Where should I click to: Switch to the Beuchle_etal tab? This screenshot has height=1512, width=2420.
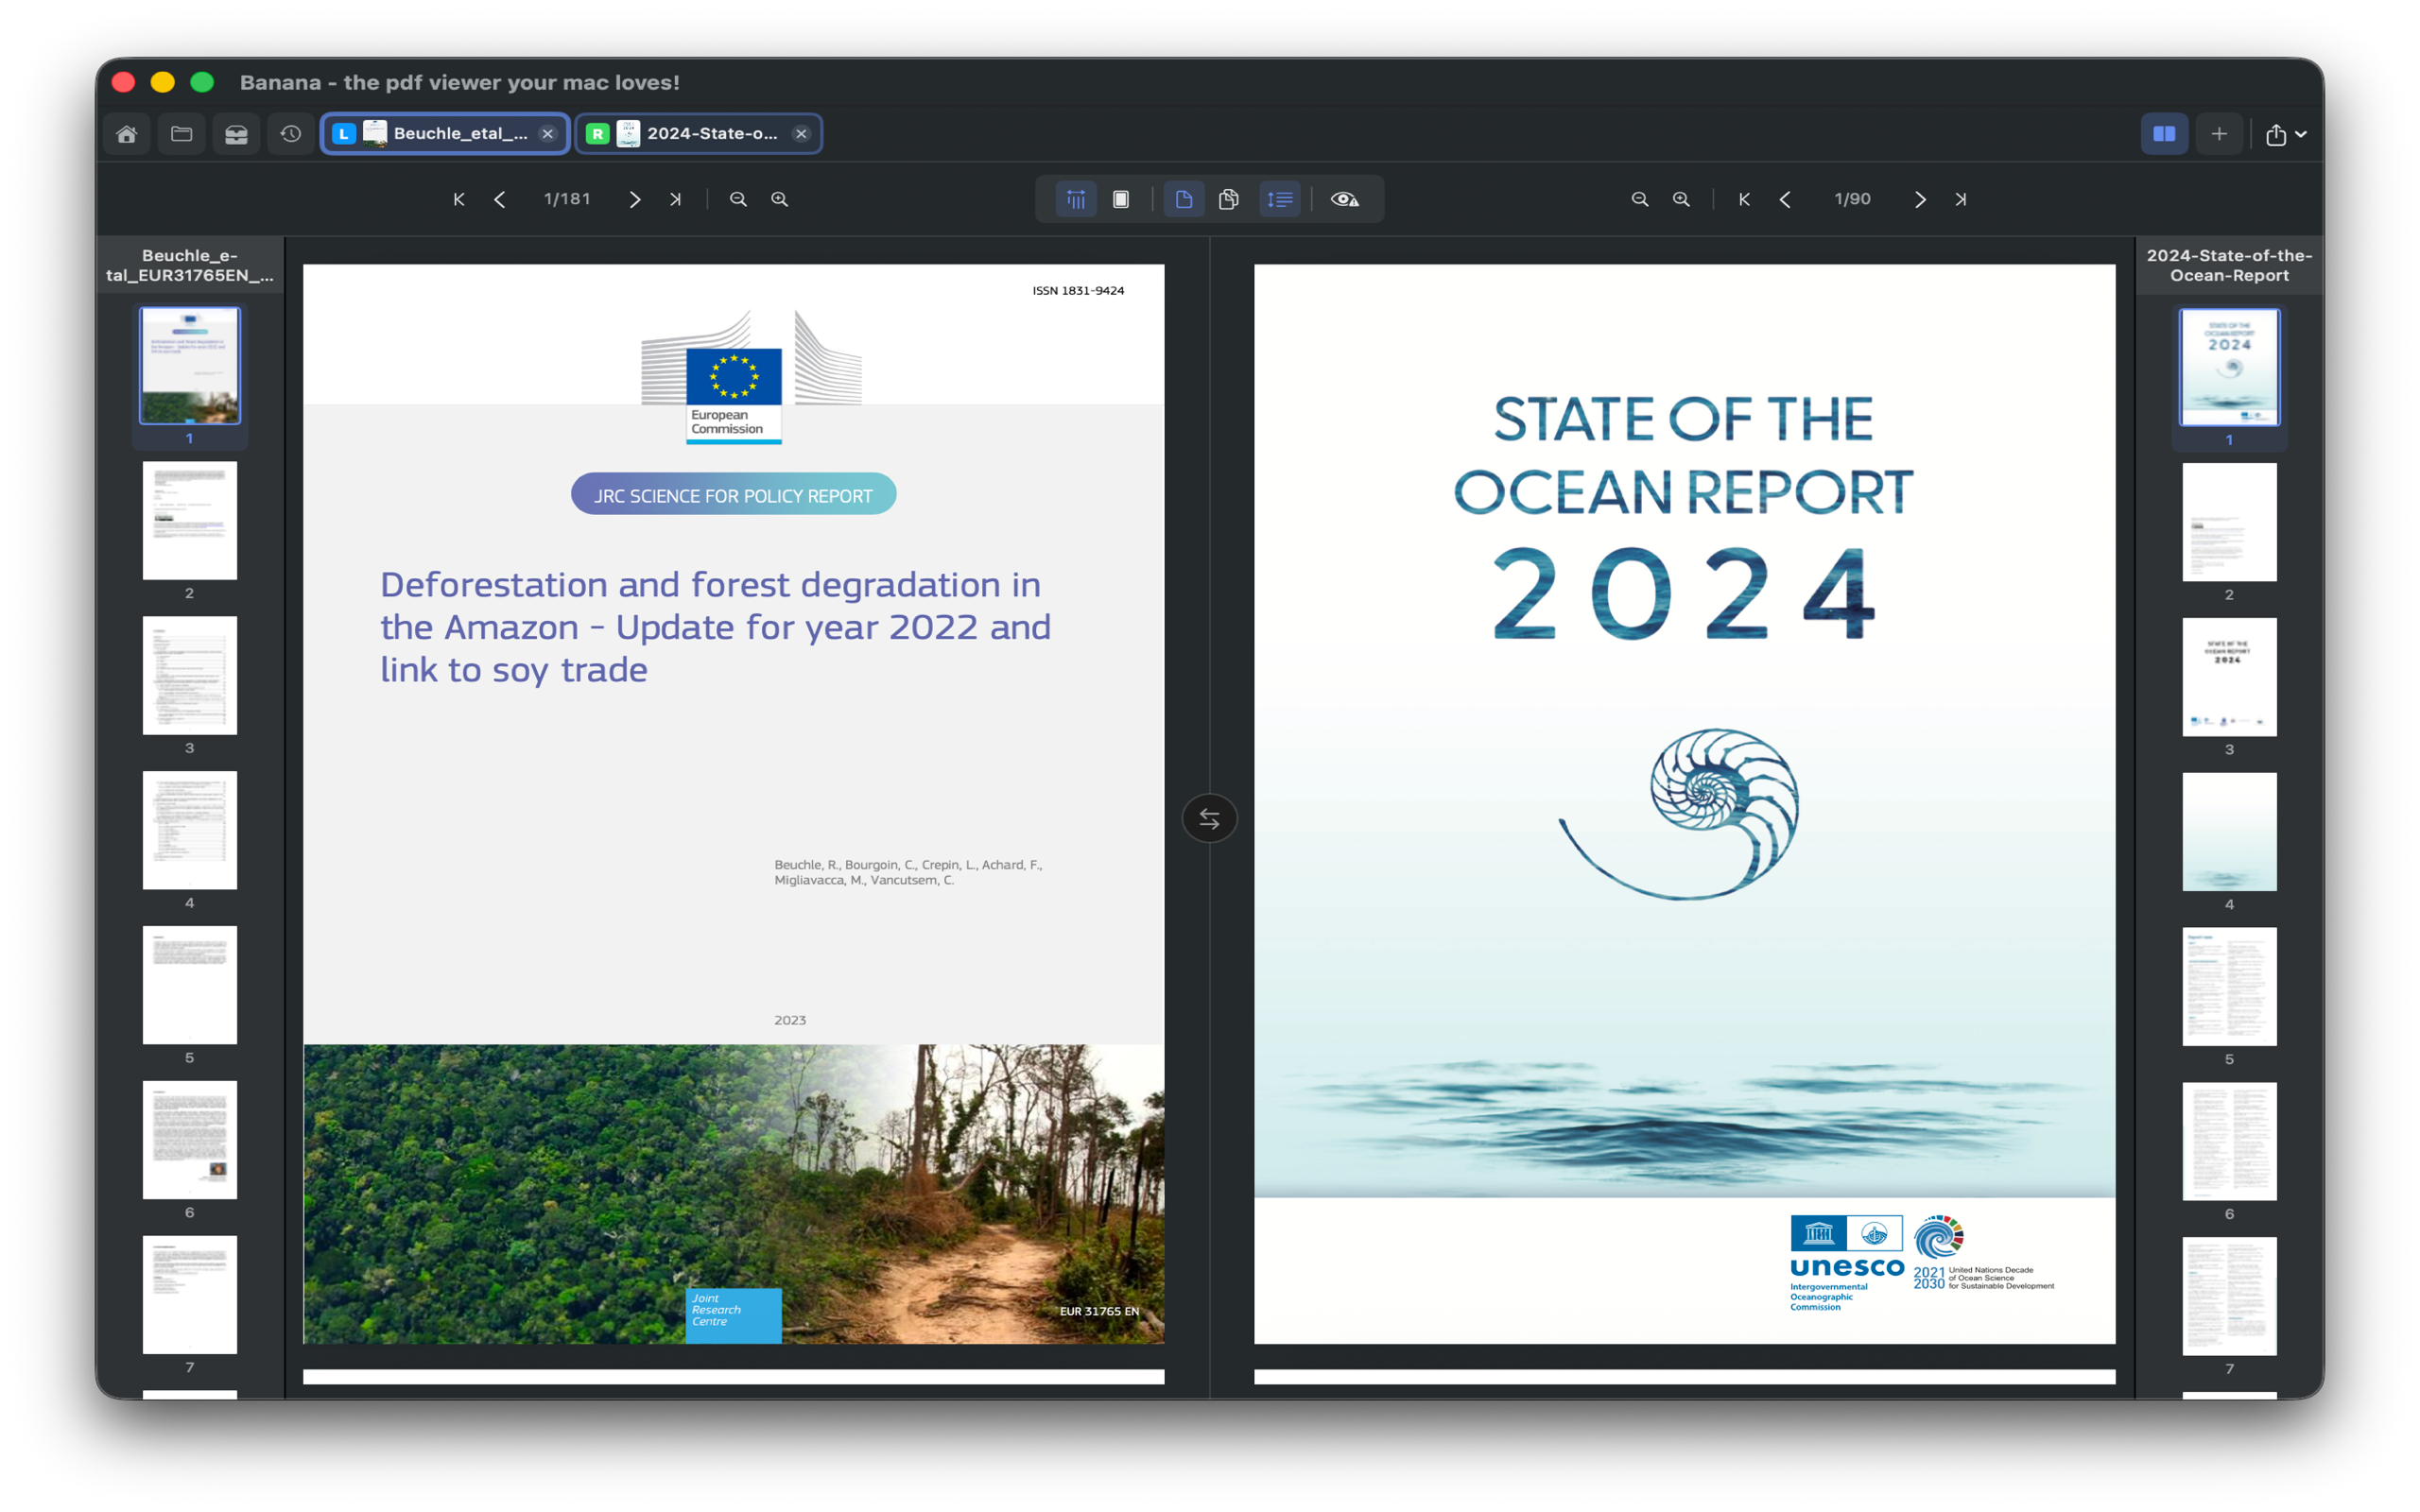[446, 134]
